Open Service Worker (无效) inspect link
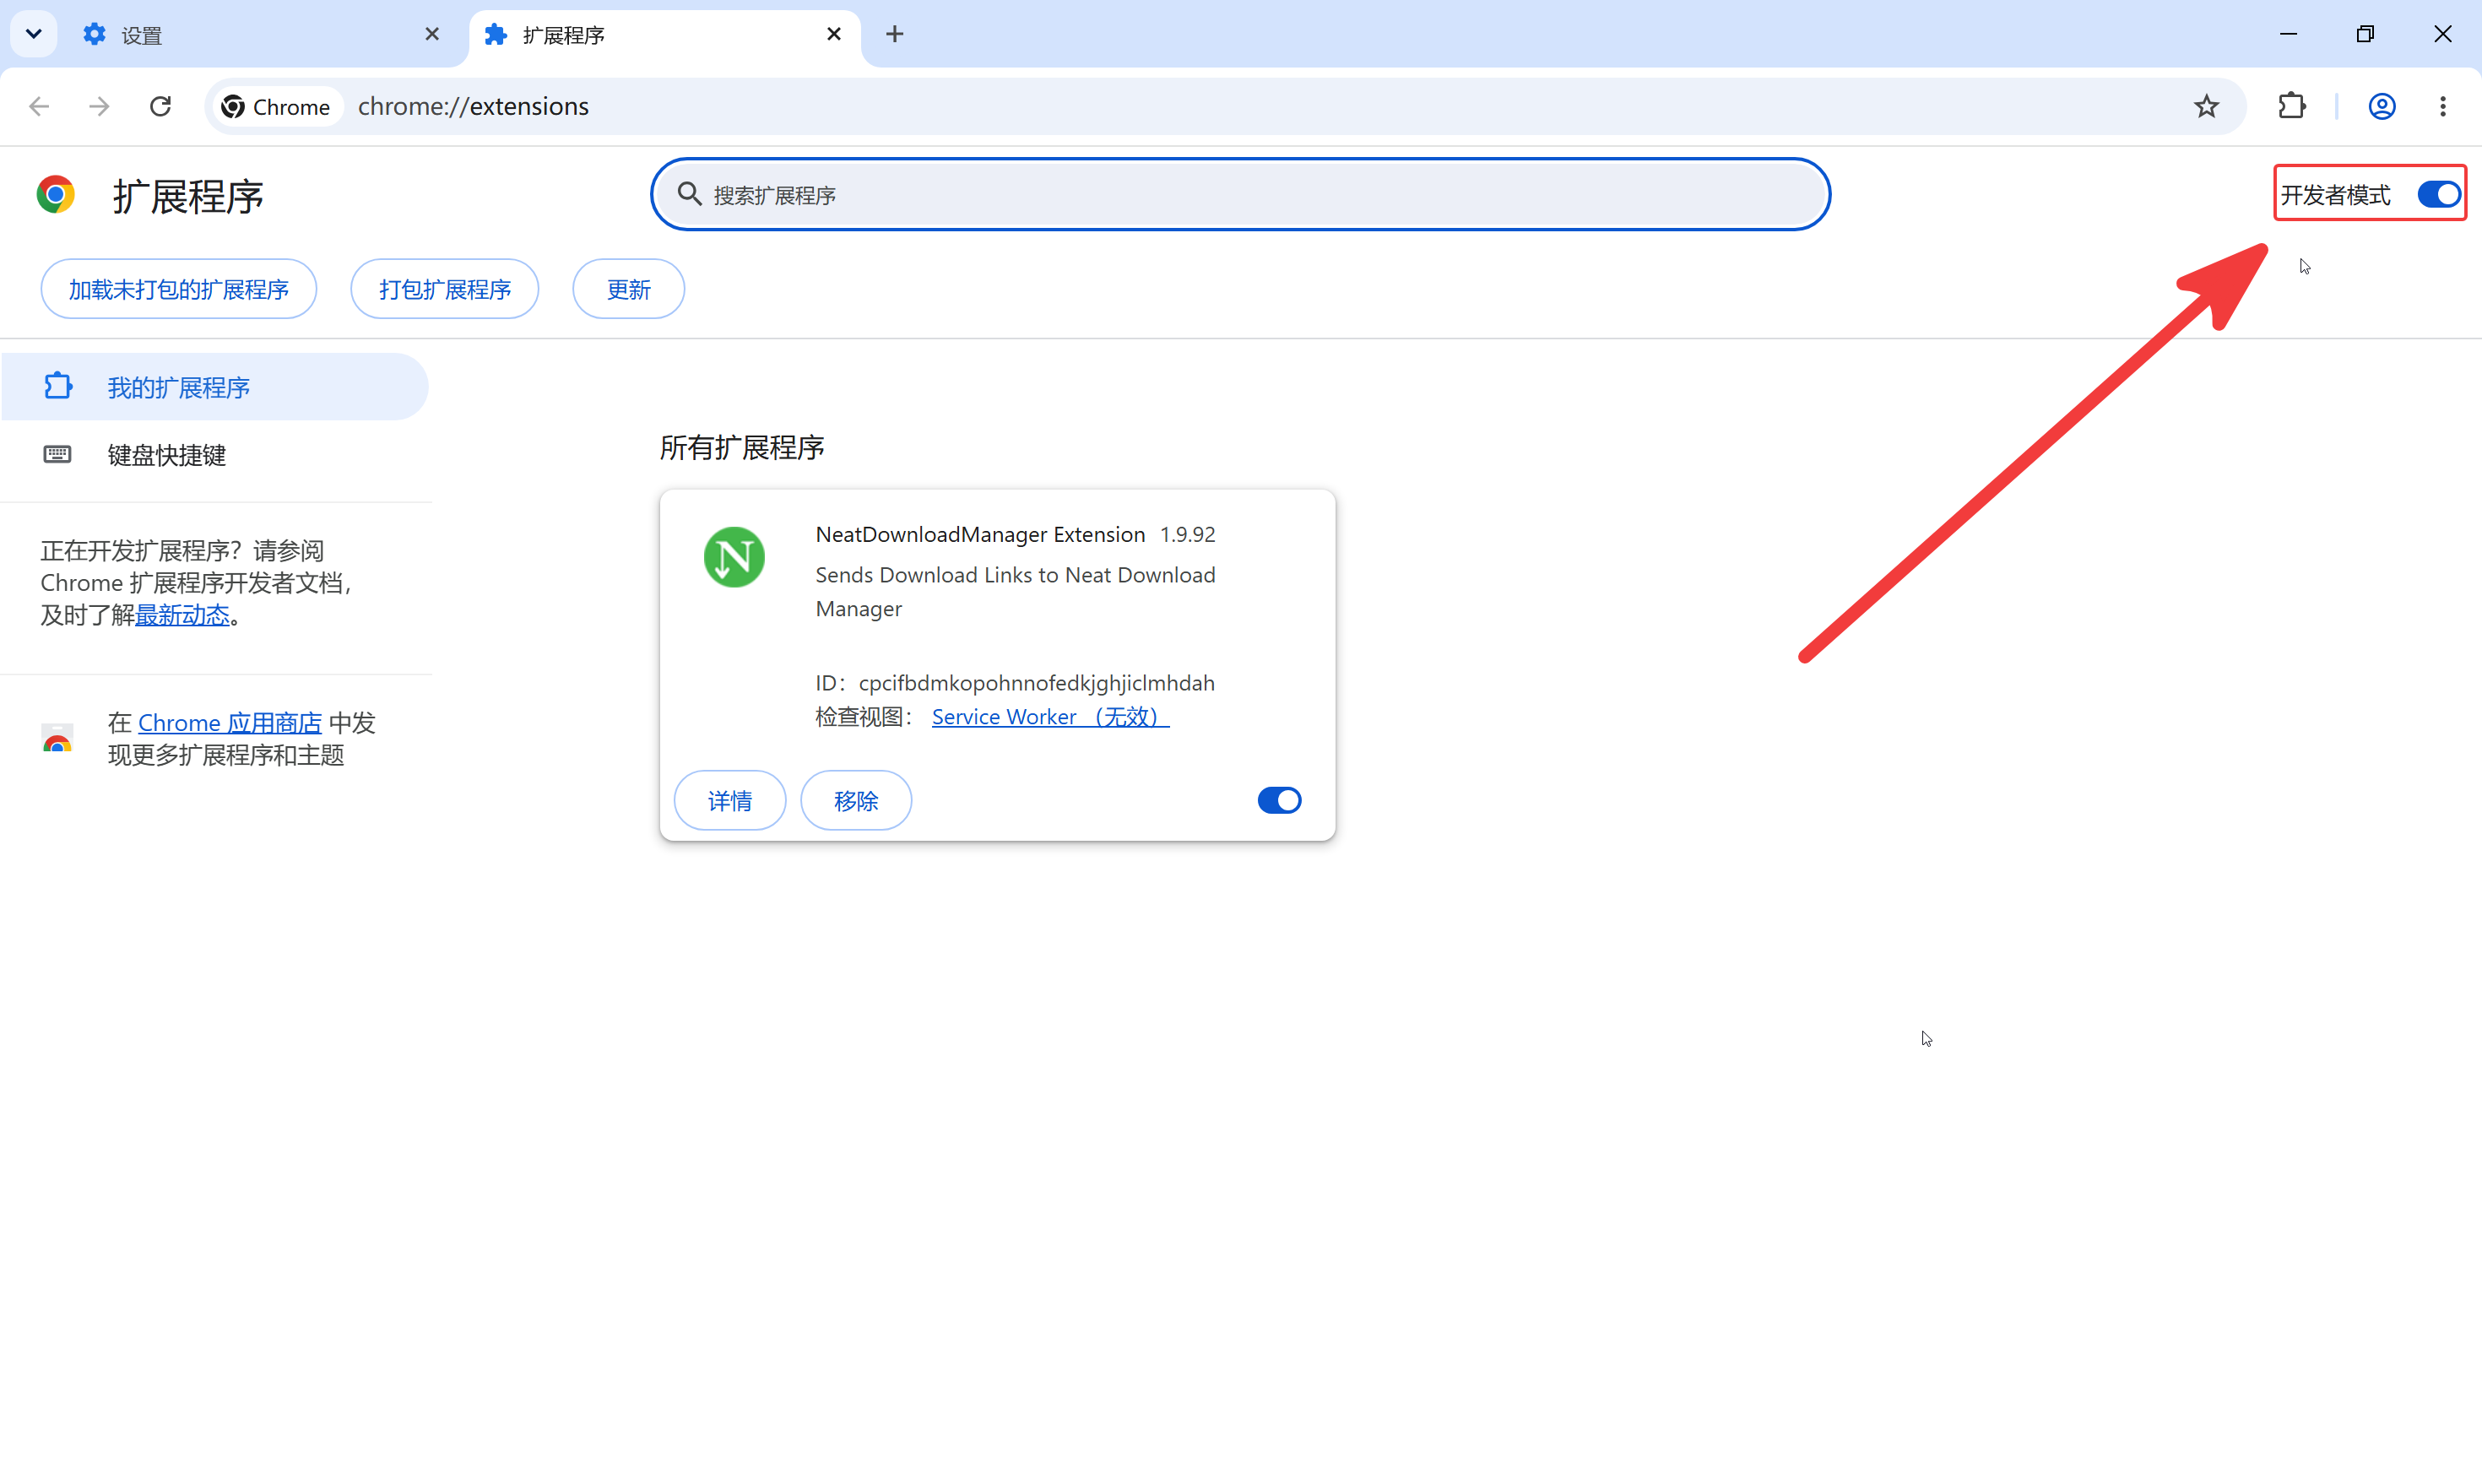Viewport: 2482px width, 1484px height. (x=1050, y=717)
